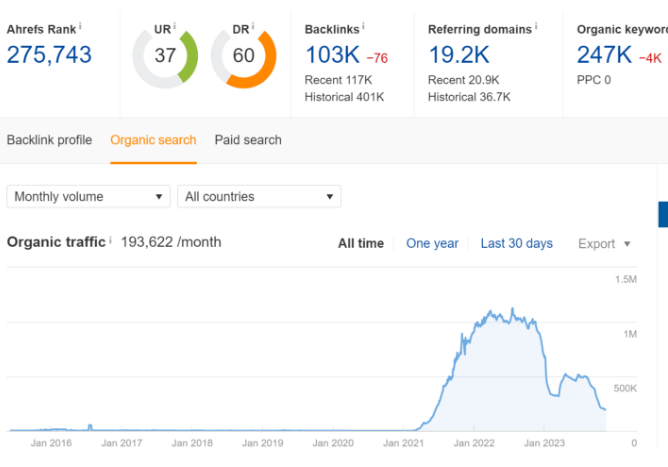Select the Last 30 days range

click(516, 243)
